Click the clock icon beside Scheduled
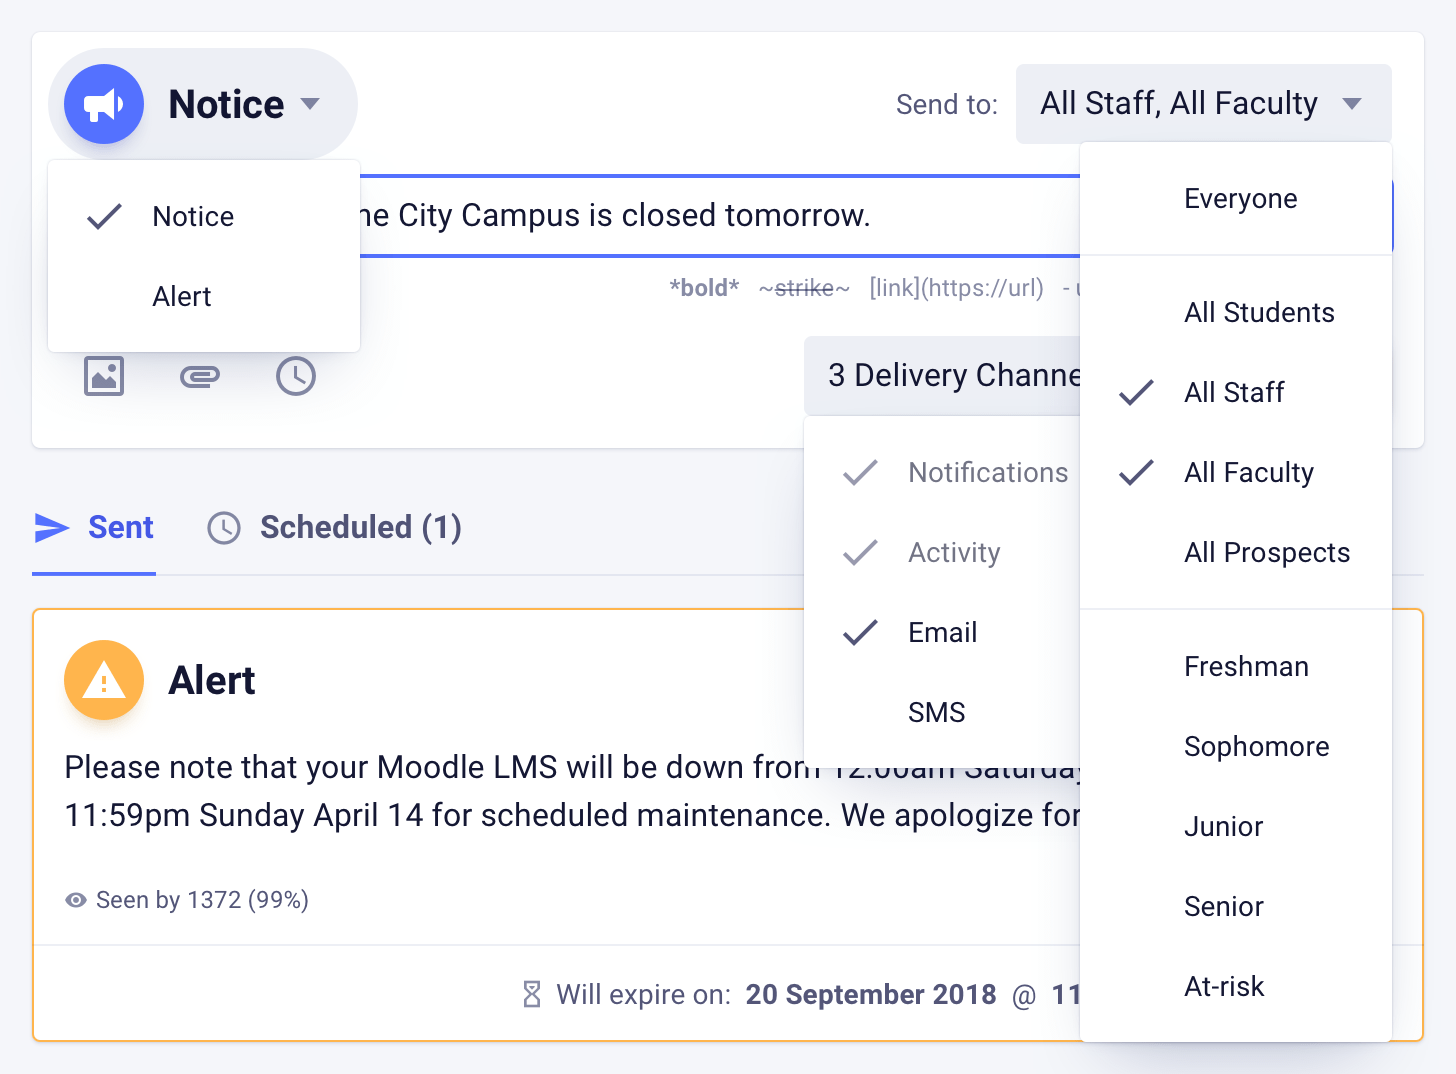The image size is (1456, 1074). pos(224,528)
